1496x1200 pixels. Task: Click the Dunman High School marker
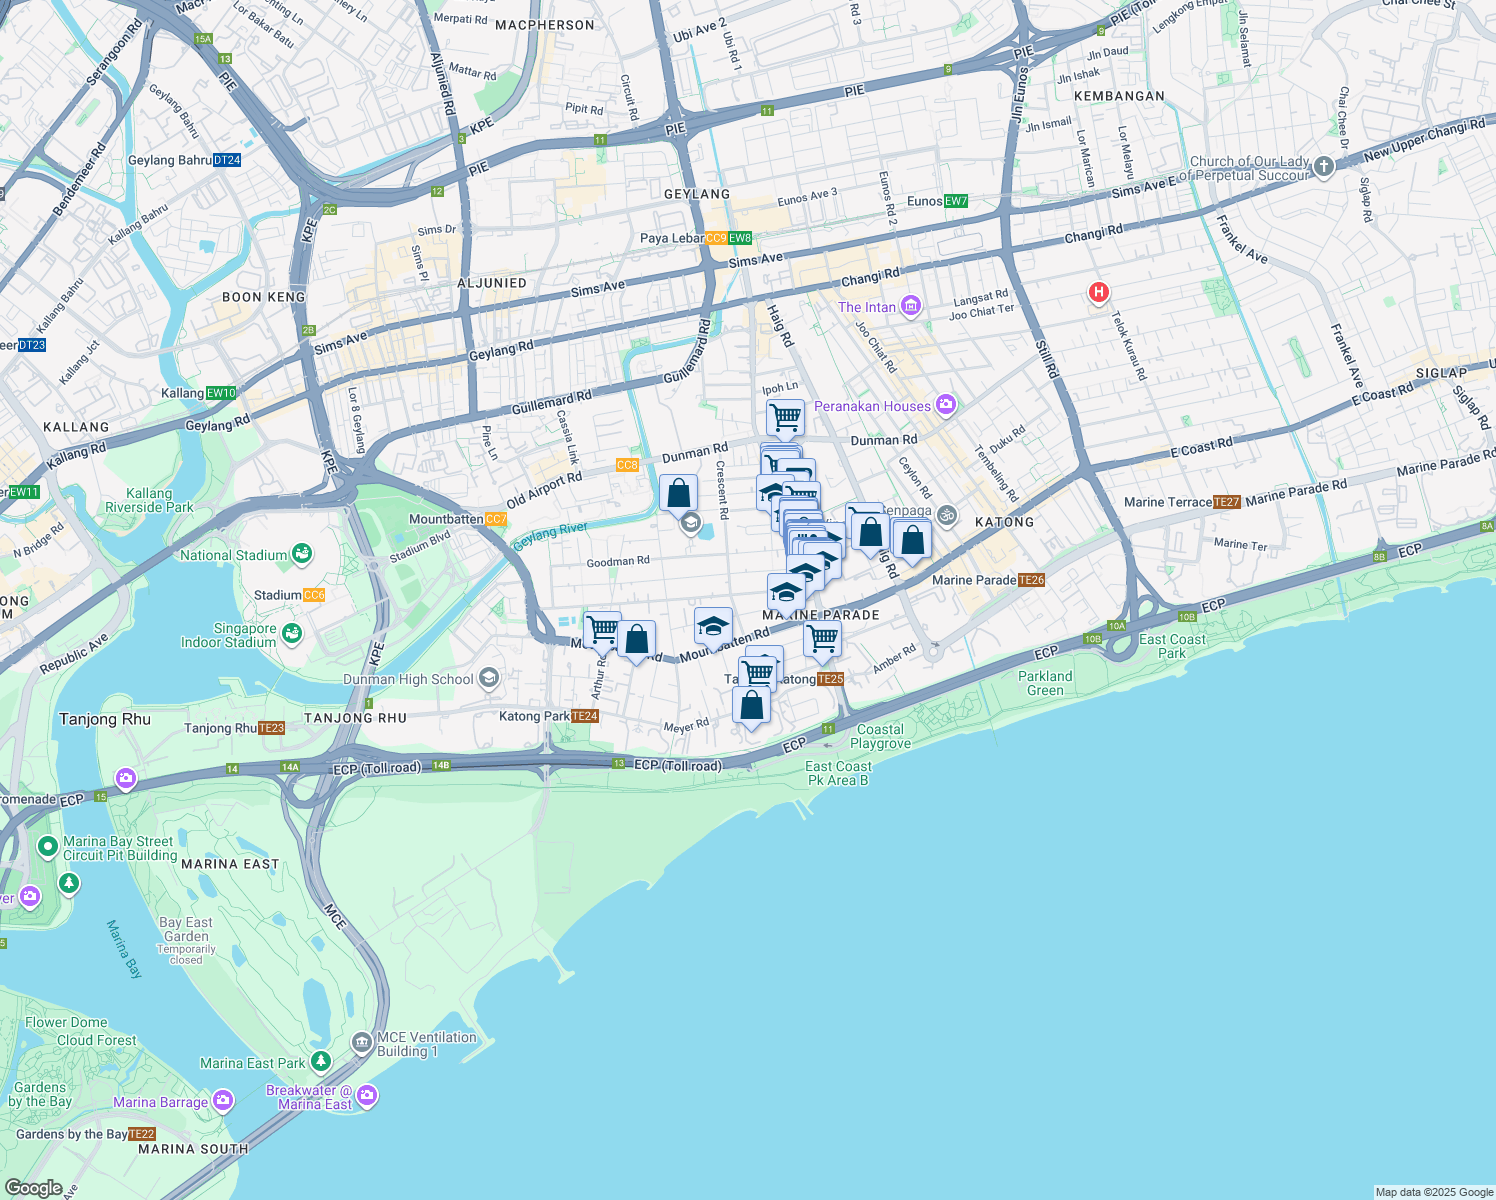pos(488,676)
